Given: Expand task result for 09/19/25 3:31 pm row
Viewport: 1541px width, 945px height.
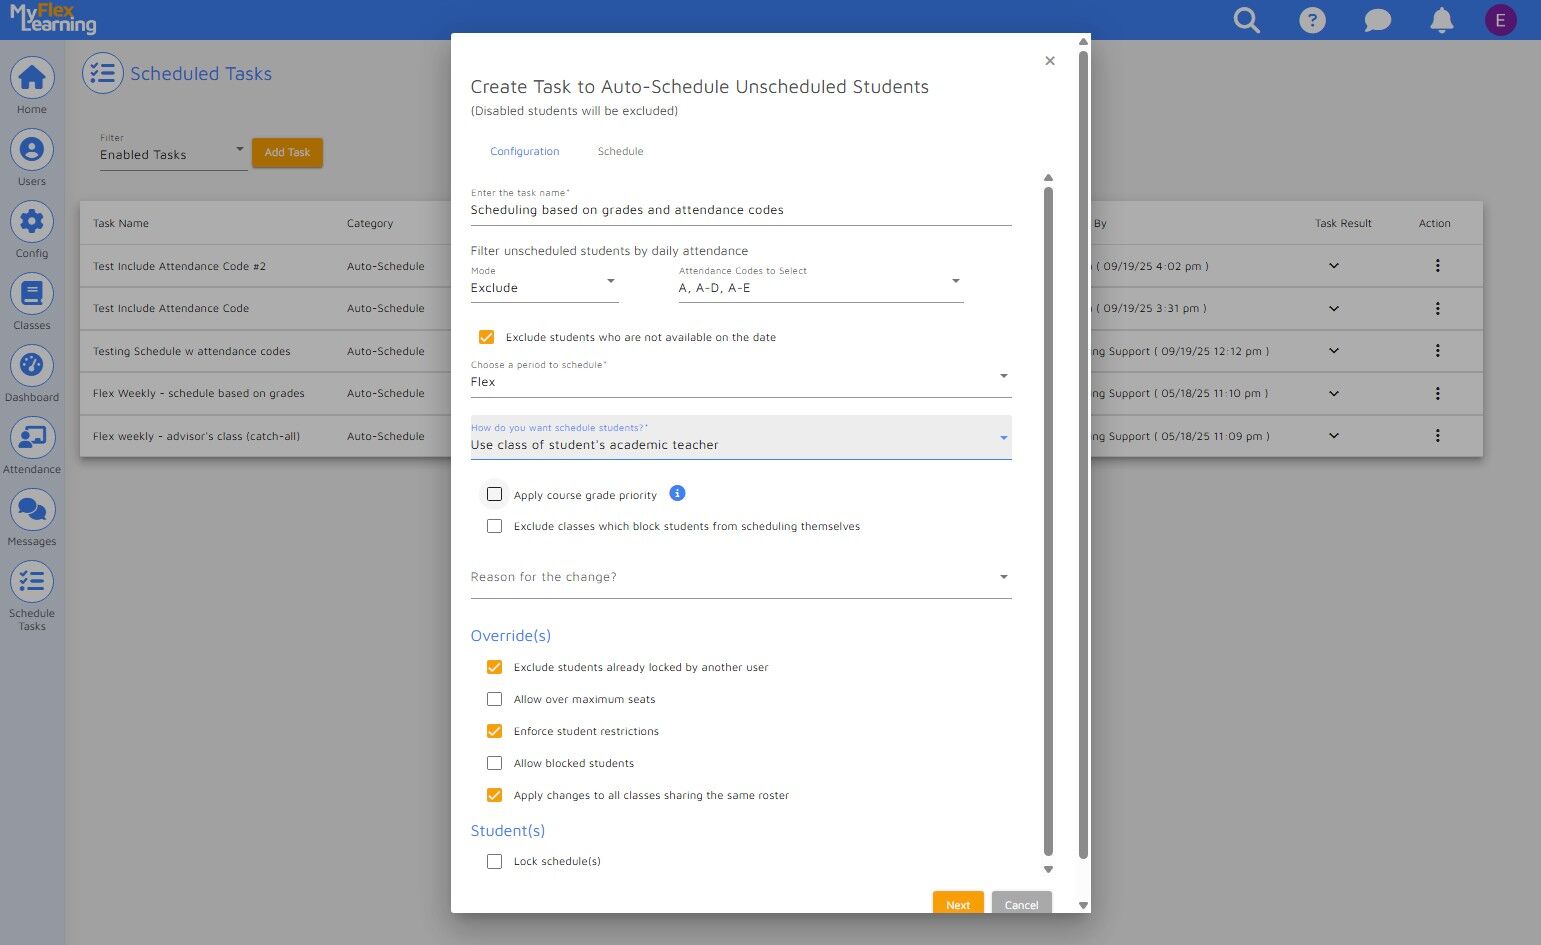Looking at the screenshot, I should pyautogui.click(x=1334, y=308).
